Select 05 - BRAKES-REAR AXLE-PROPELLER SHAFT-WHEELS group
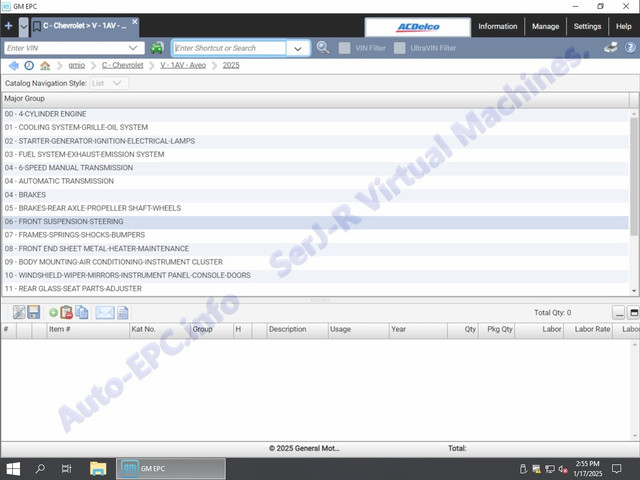The width and height of the screenshot is (640, 480). [x=315, y=208]
